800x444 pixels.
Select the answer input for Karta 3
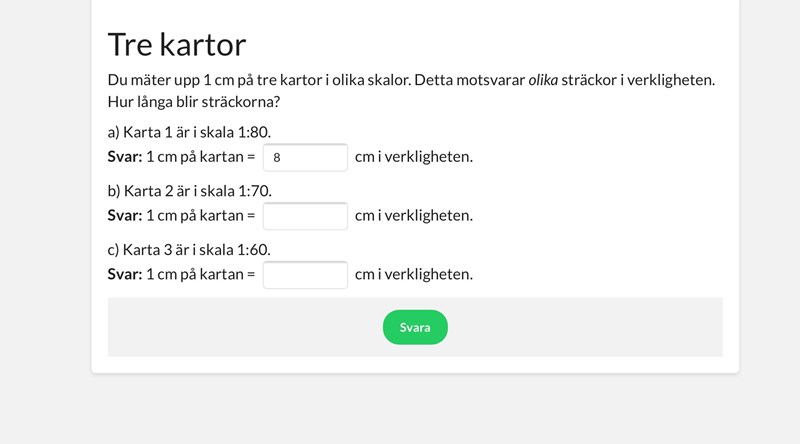(305, 274)
